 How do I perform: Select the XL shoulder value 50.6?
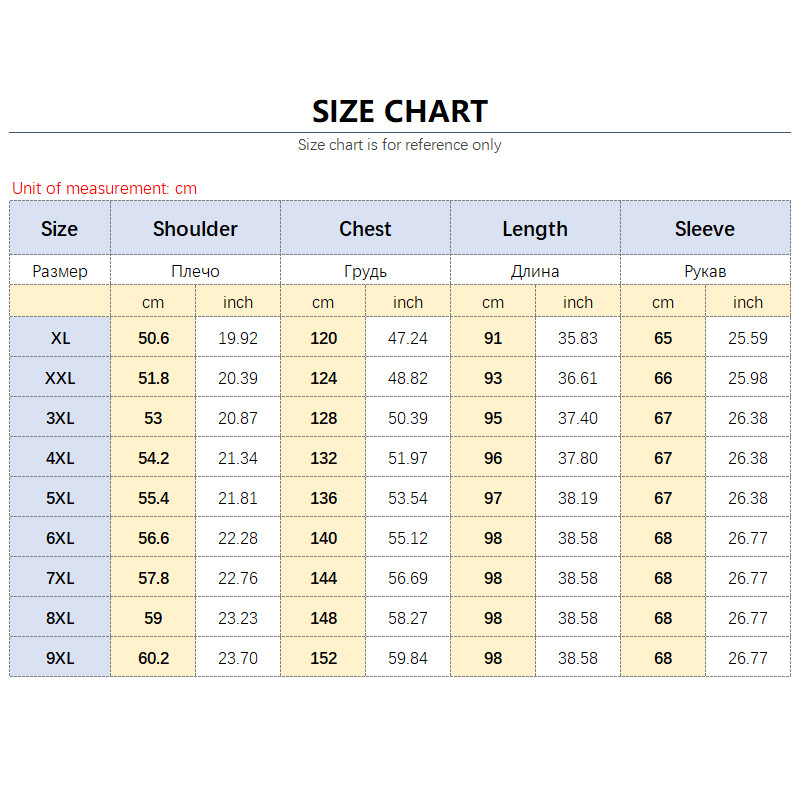(153, 338)
